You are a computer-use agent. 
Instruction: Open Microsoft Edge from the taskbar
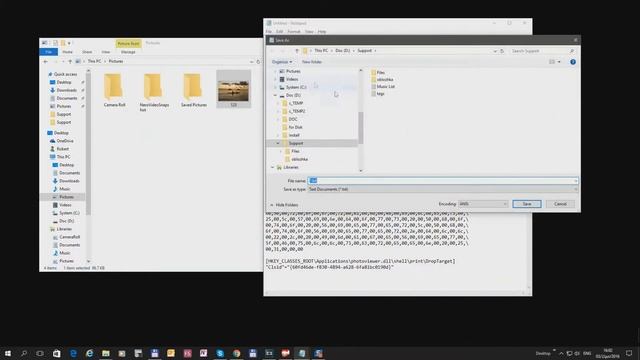(73, 353)
